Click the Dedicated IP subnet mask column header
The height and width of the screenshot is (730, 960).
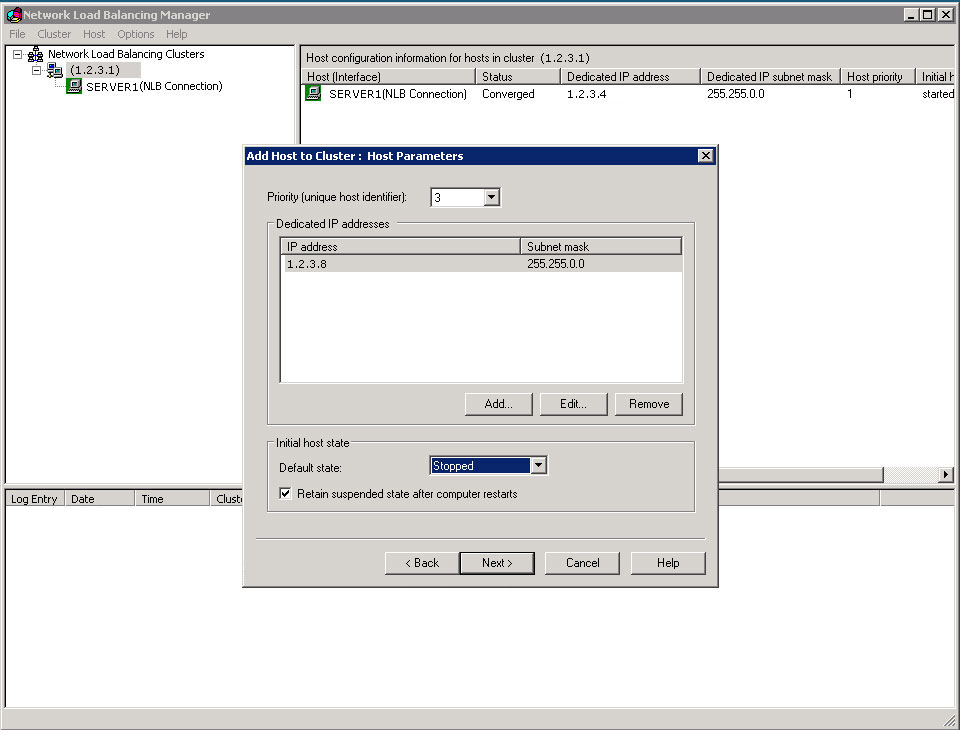click(x=770, y=77)
